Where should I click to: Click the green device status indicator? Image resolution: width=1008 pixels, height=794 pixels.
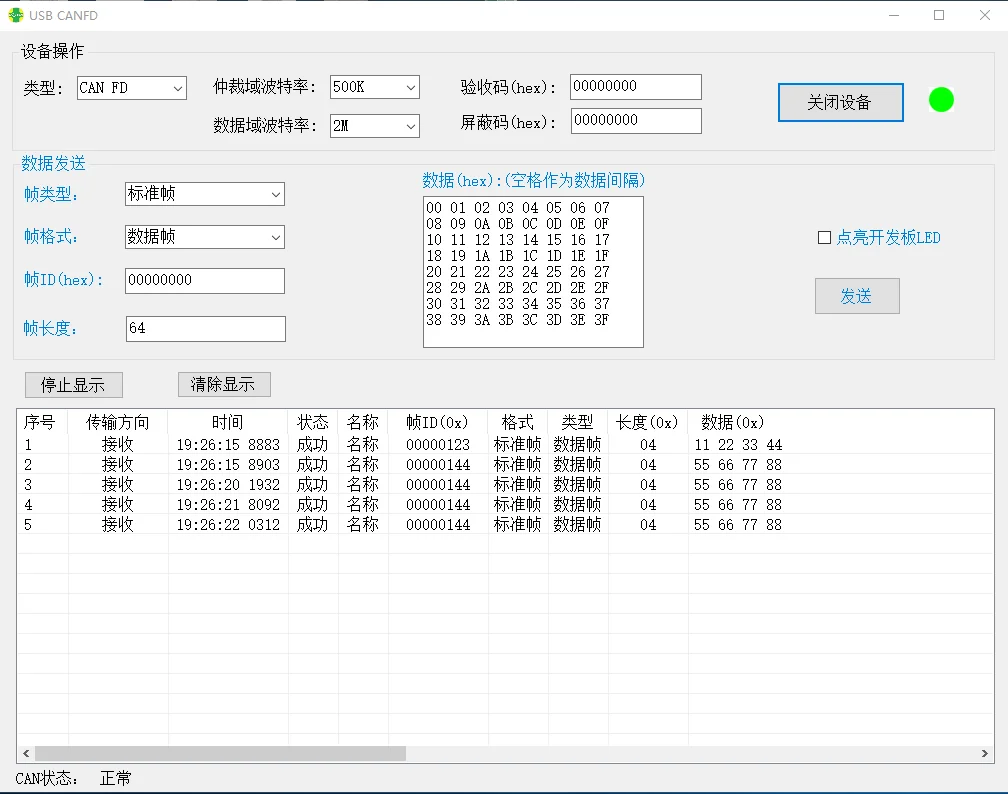941,100
